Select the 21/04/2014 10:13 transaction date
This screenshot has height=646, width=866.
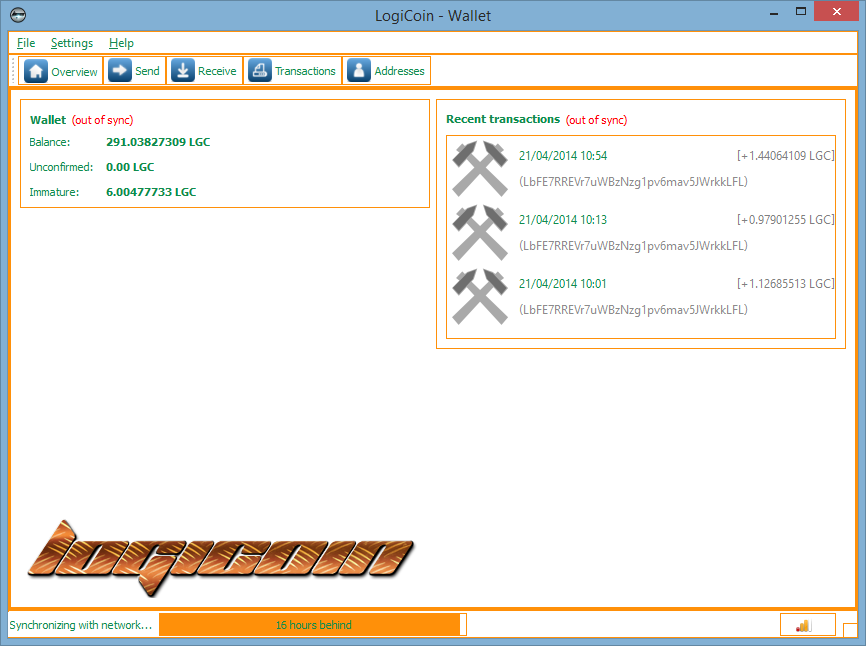tap(562, 220)
